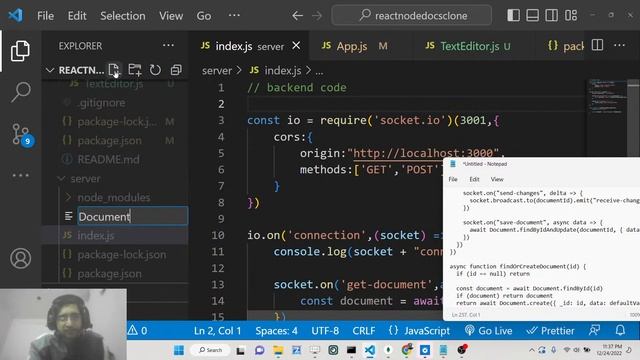Start Go Live server from status bar
Screen dimensions: 640x360
pyautogui.click(x=488, y=331)
